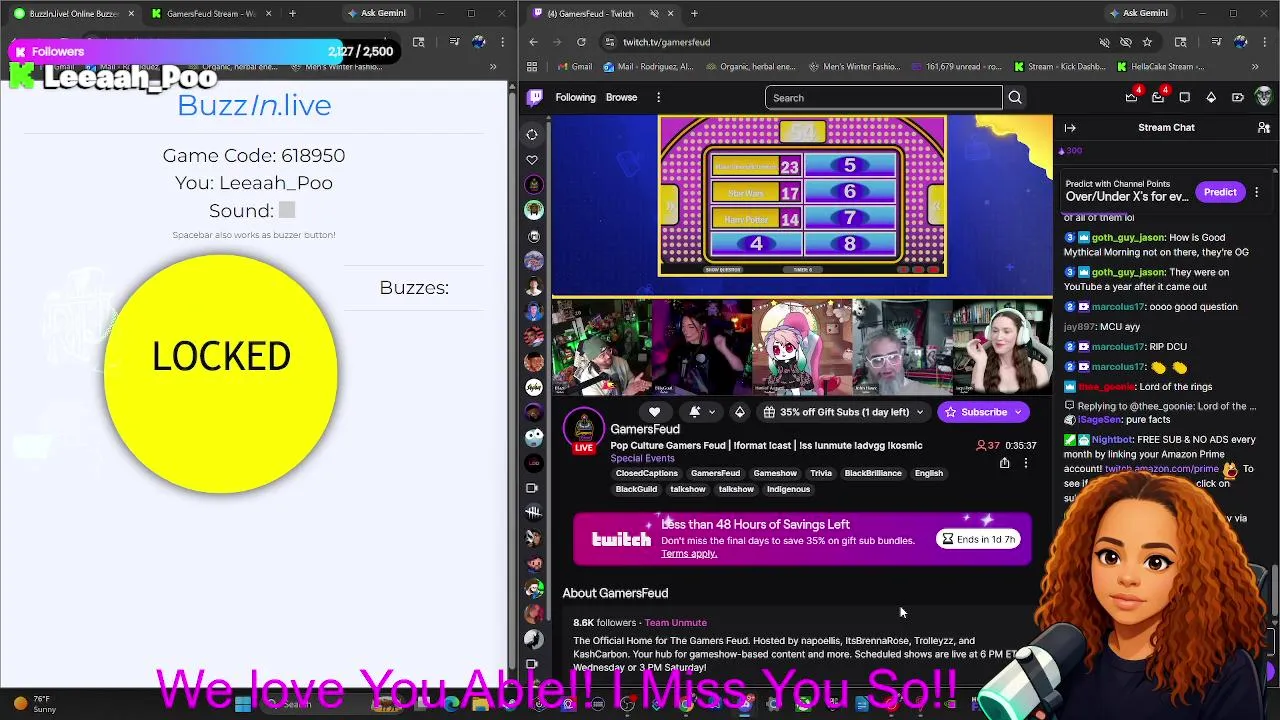Click the Subscribe button
The width and height of the screenshot is (1280, 720).
tap(977, 412)
